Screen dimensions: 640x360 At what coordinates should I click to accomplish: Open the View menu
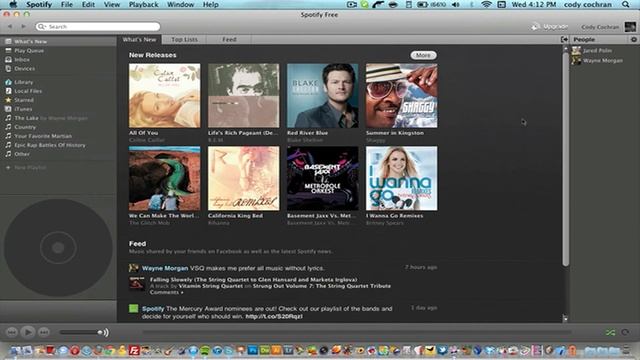pos(111,4)
